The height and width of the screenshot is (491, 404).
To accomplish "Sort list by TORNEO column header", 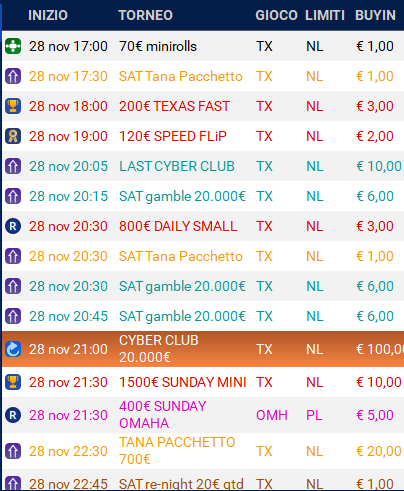I will pyautogui.click(x=145, y=15).
